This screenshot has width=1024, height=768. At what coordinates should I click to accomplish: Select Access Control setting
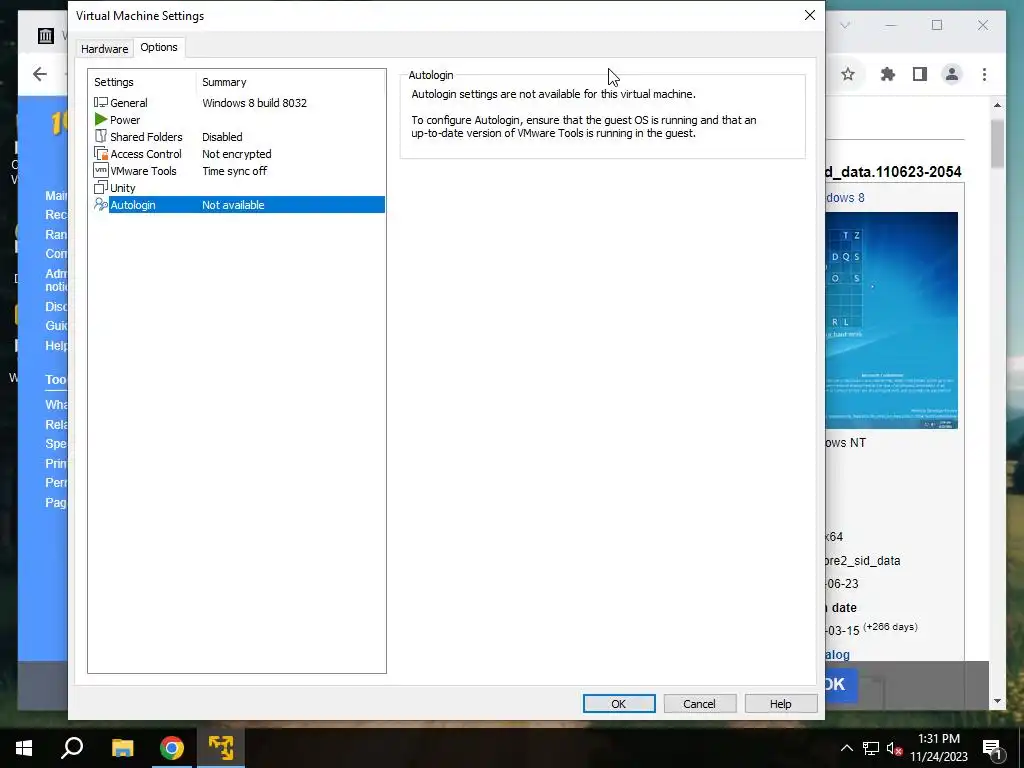coord(239,153)
